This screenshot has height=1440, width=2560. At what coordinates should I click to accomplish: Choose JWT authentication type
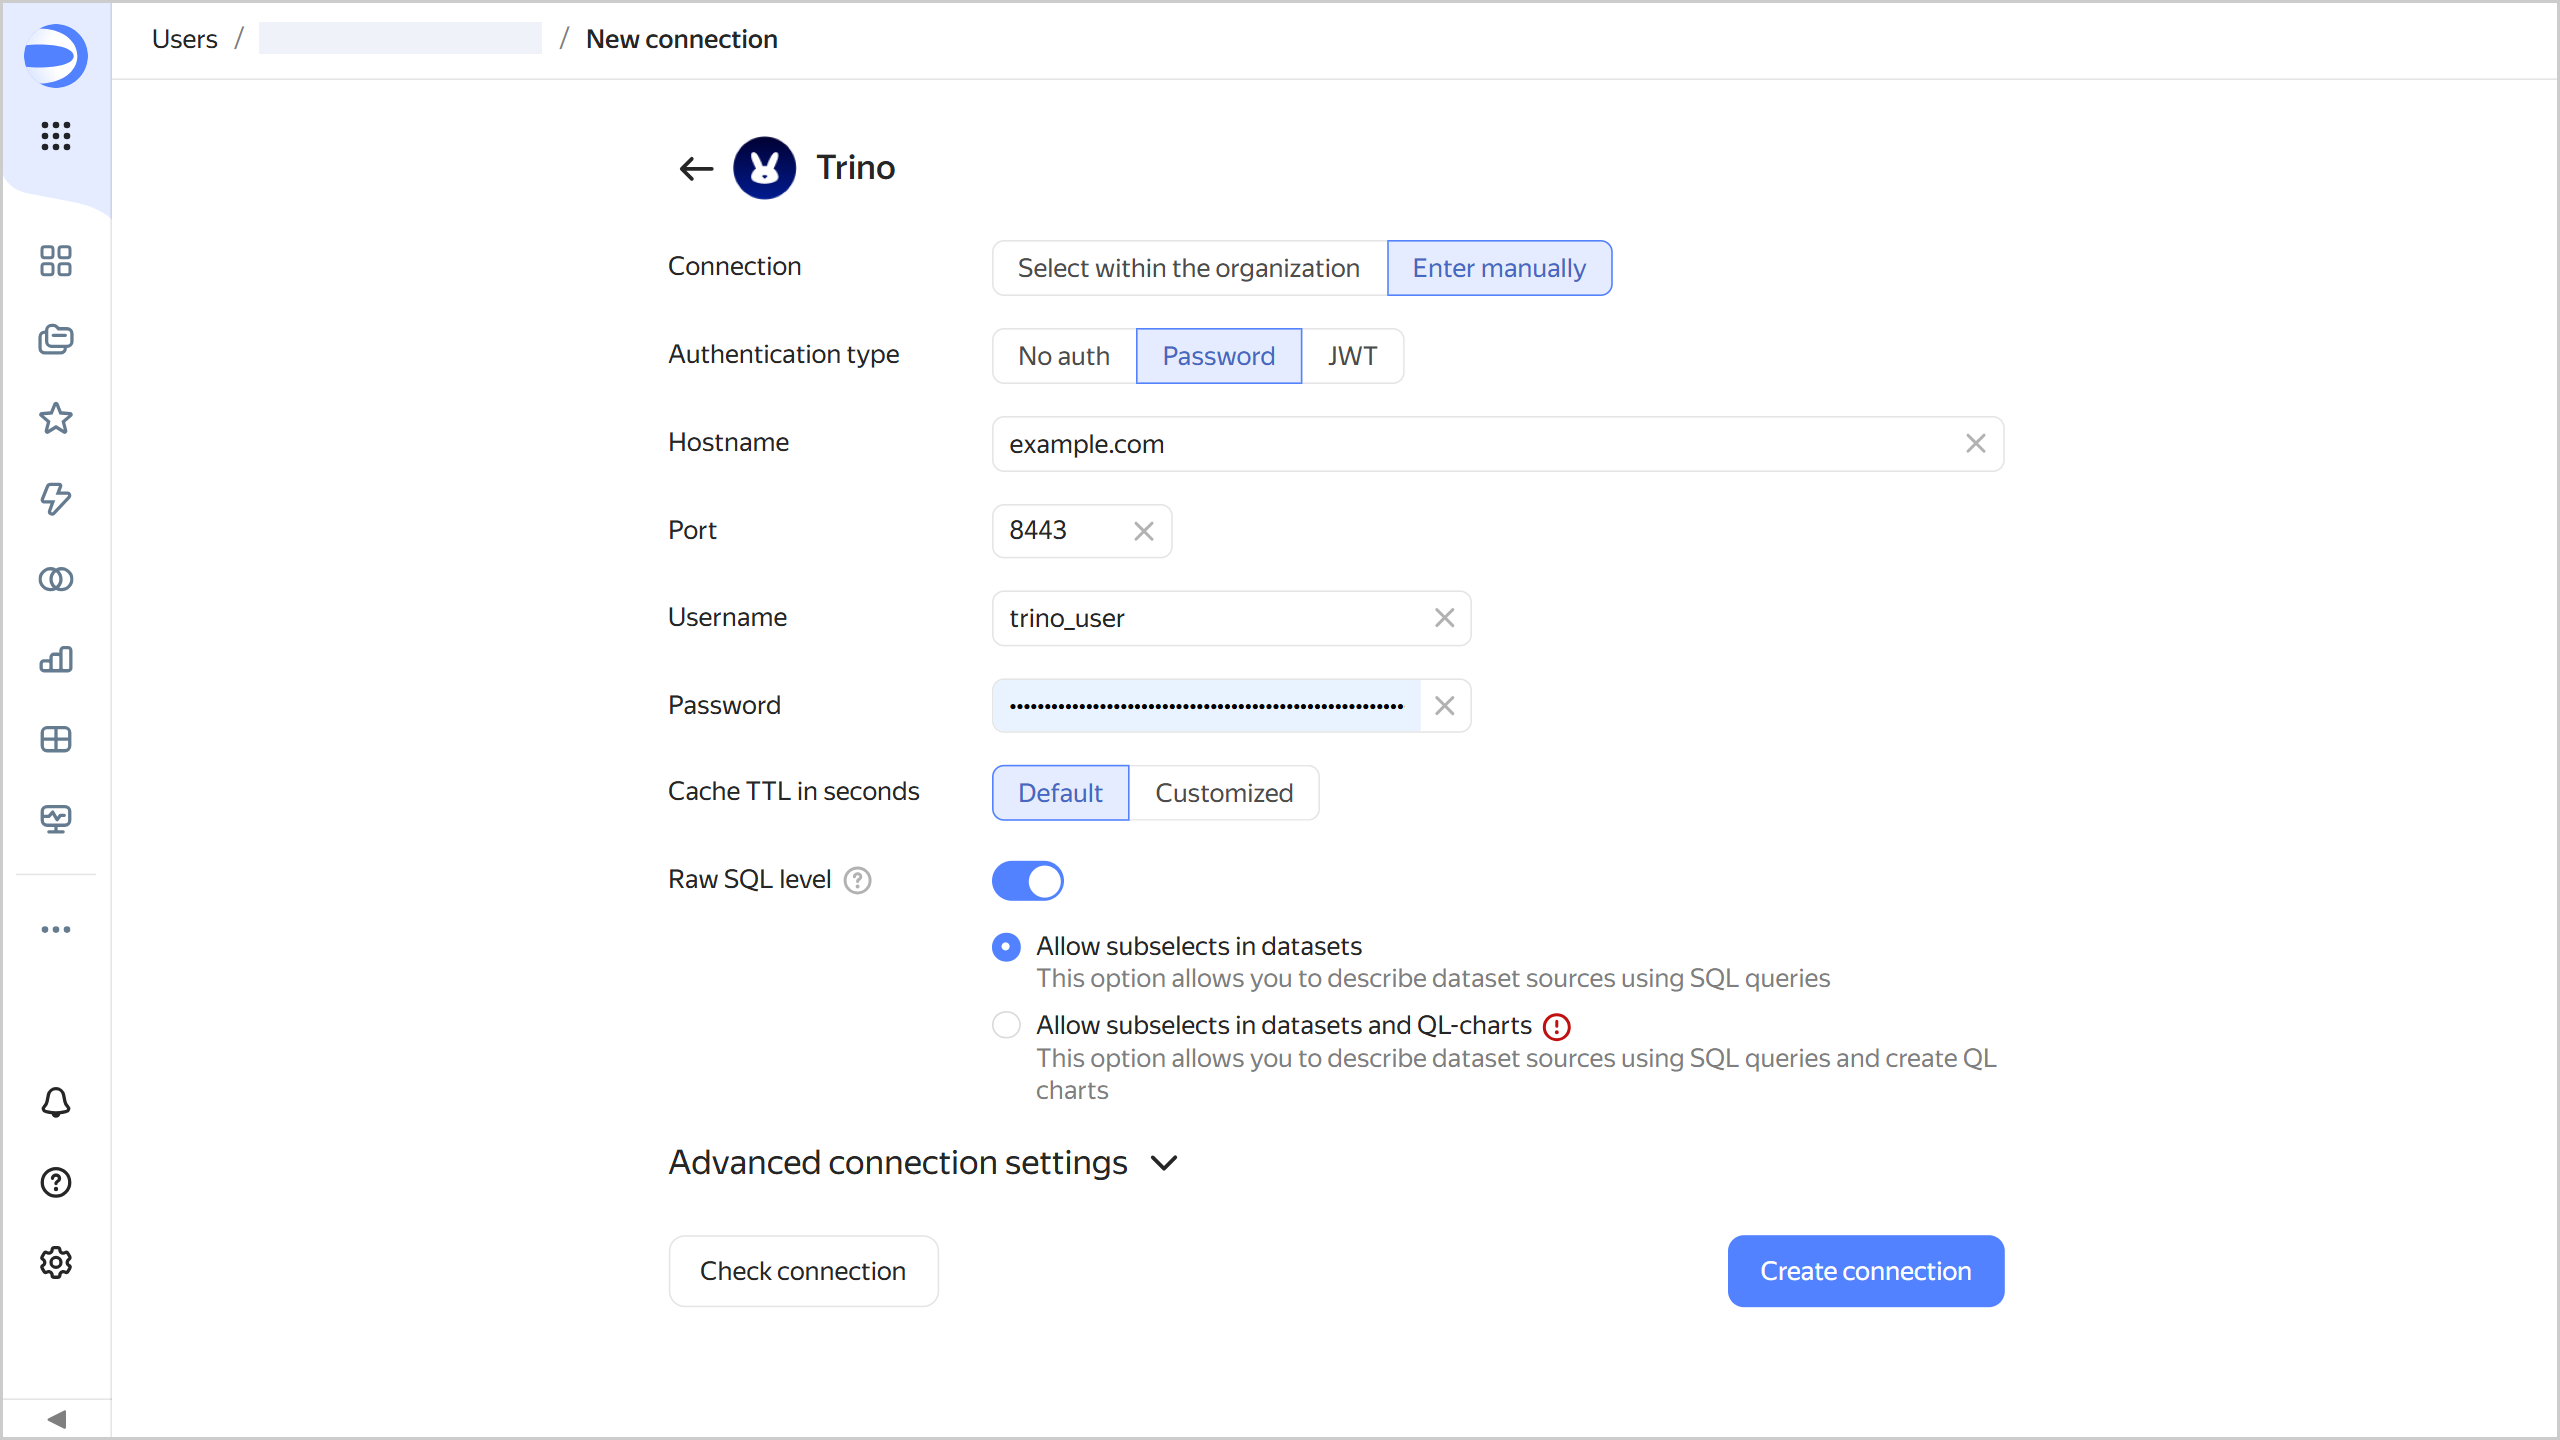pyautogui.click(x=1352, y=356)
